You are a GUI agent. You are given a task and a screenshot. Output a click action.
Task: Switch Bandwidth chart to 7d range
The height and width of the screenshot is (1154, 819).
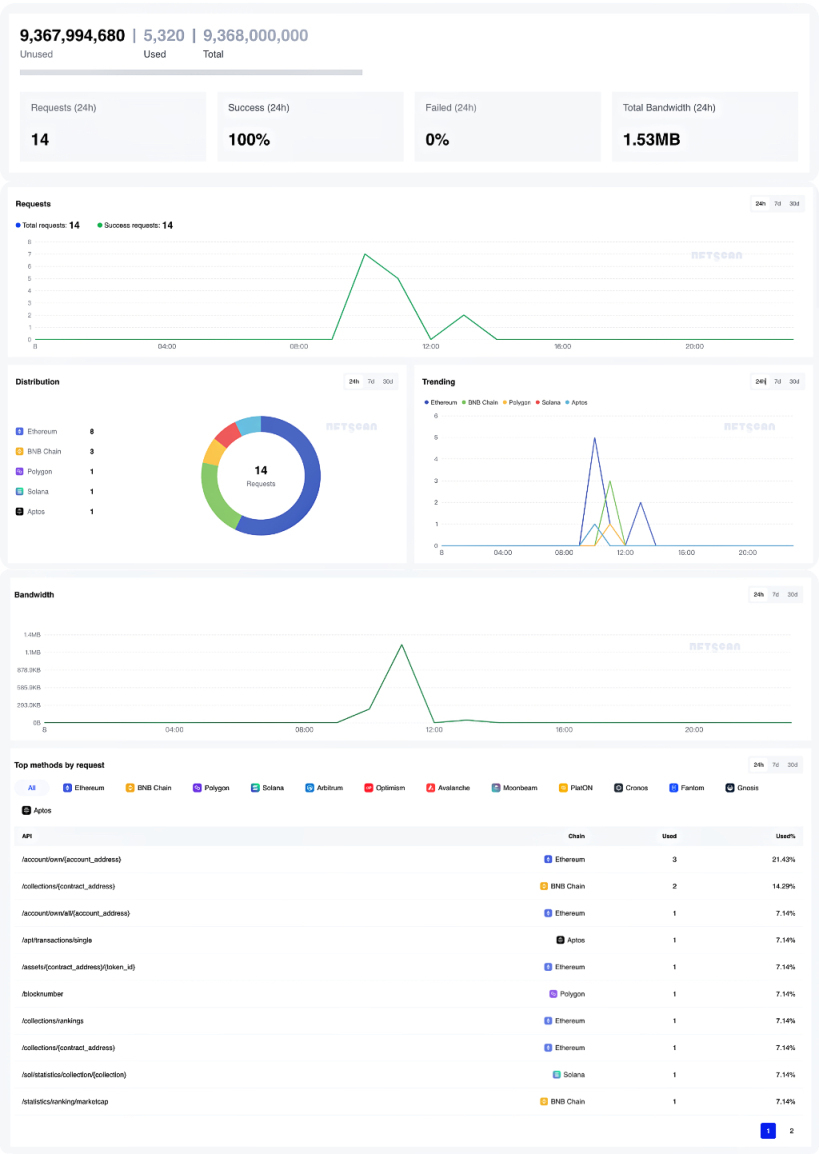click(776, 594)
